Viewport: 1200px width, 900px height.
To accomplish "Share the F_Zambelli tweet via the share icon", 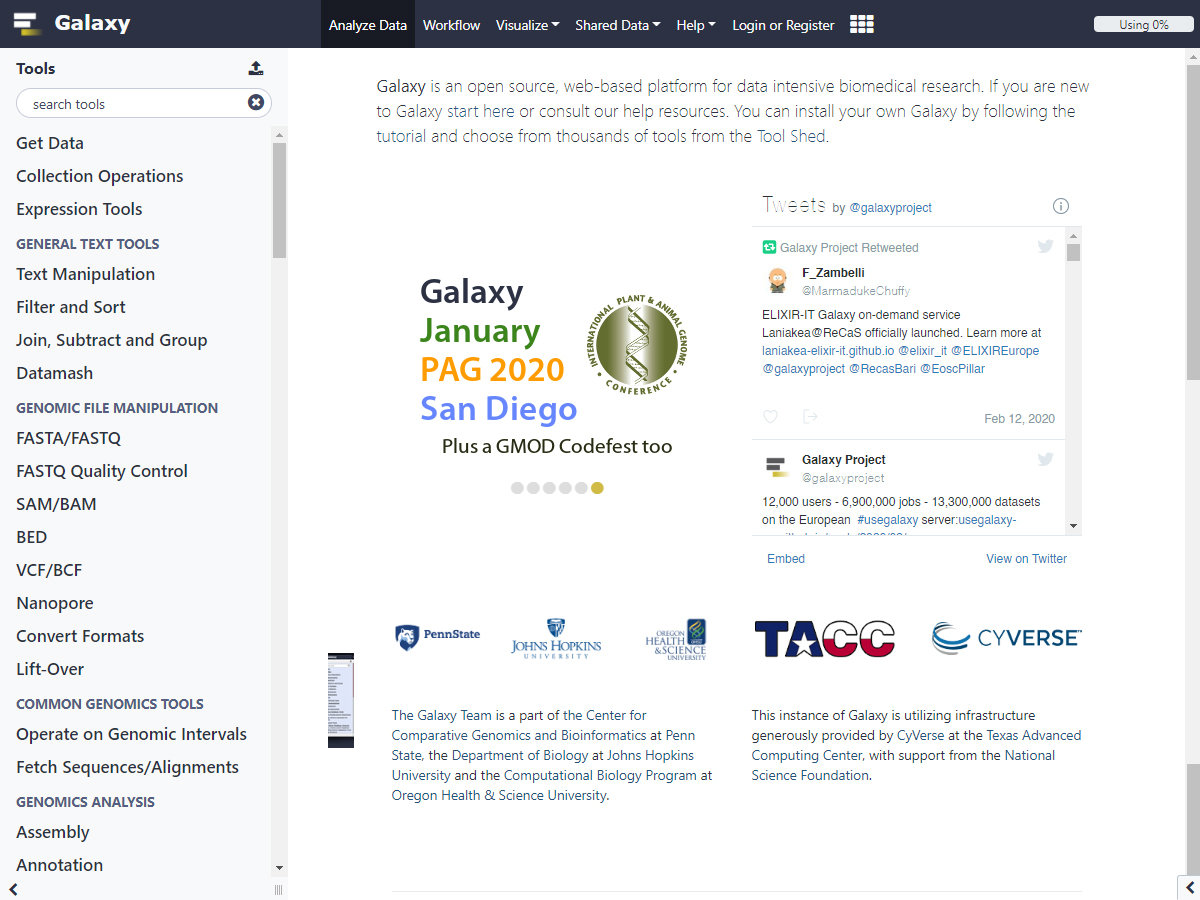I will (810, 417).
